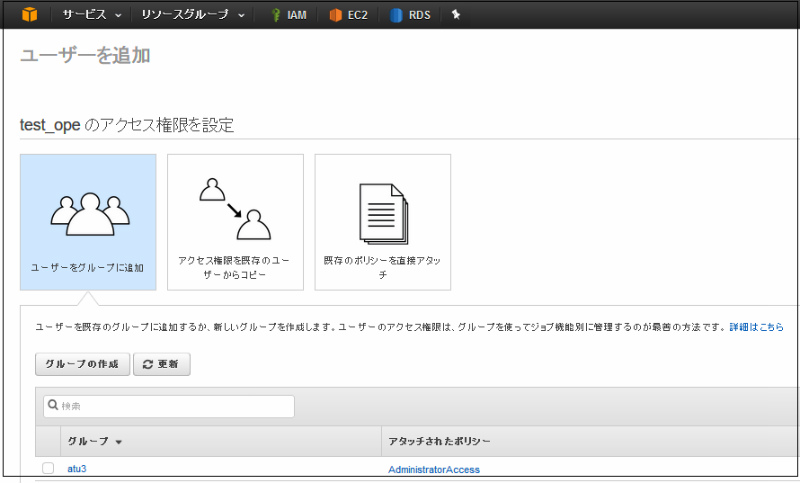Click the グループの作成 button
Screen dimensions: 800x483
pos(82,365)
